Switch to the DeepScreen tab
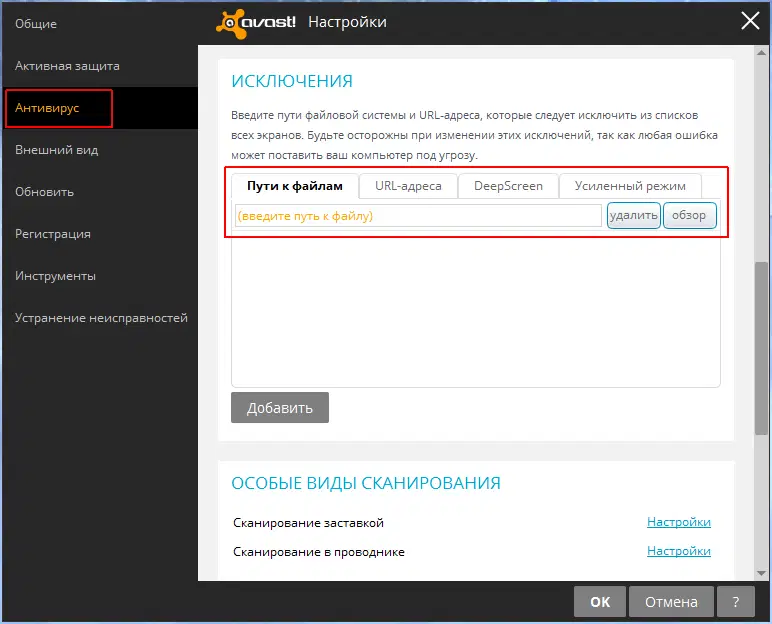The height and width of the screenshot is (624, 772). pyautogui.click(x=508, y=186)
